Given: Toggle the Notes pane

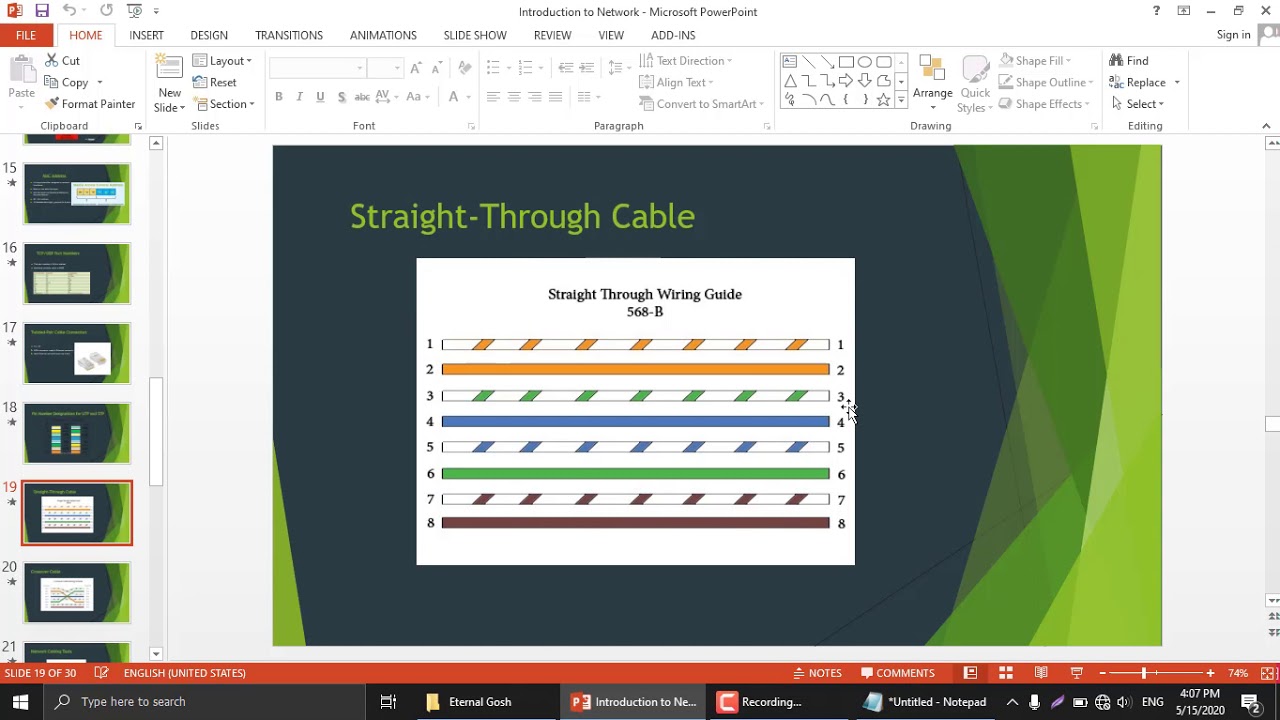Looking at the screenshot, I should coord(817,673).
